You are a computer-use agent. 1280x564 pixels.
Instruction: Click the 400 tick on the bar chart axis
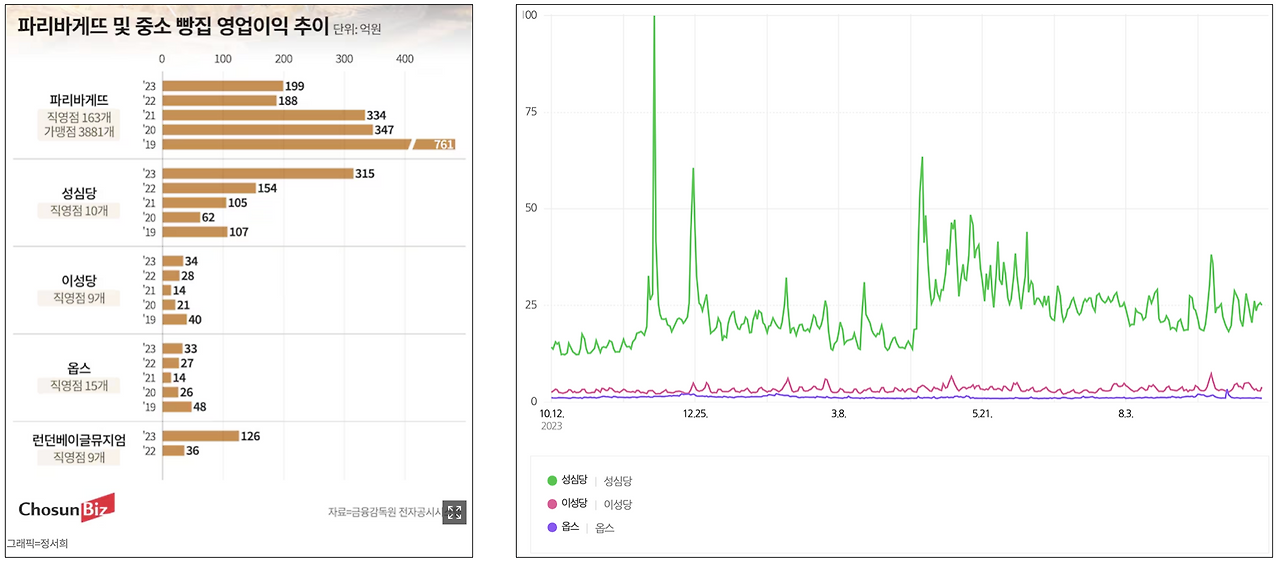pos(405,59)
